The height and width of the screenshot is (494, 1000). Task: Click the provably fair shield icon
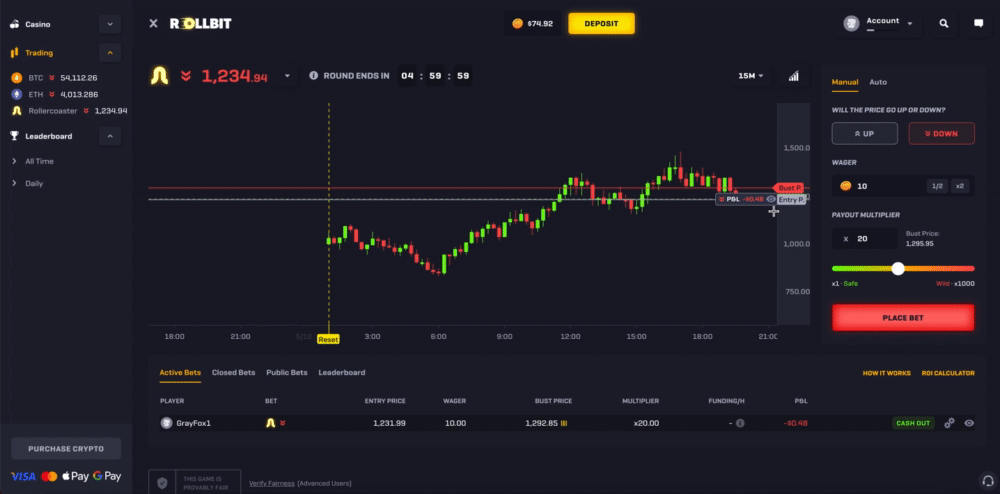pos(162,483)
